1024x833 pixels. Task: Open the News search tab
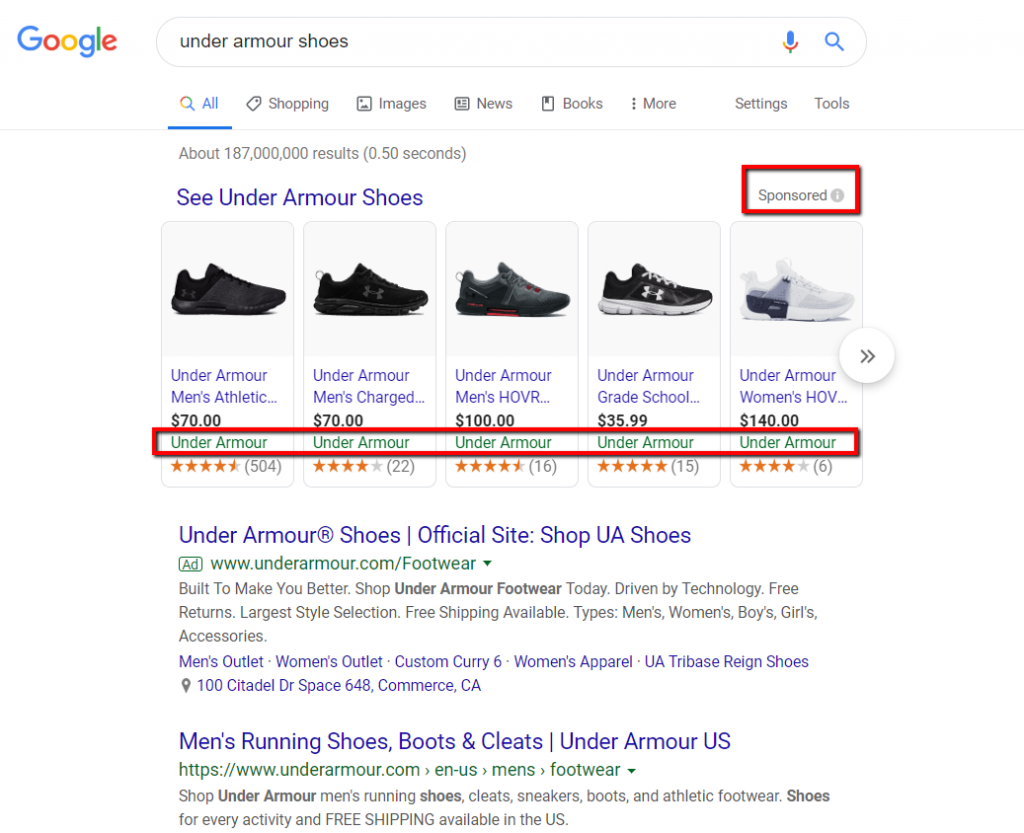[x=483, y=104]
